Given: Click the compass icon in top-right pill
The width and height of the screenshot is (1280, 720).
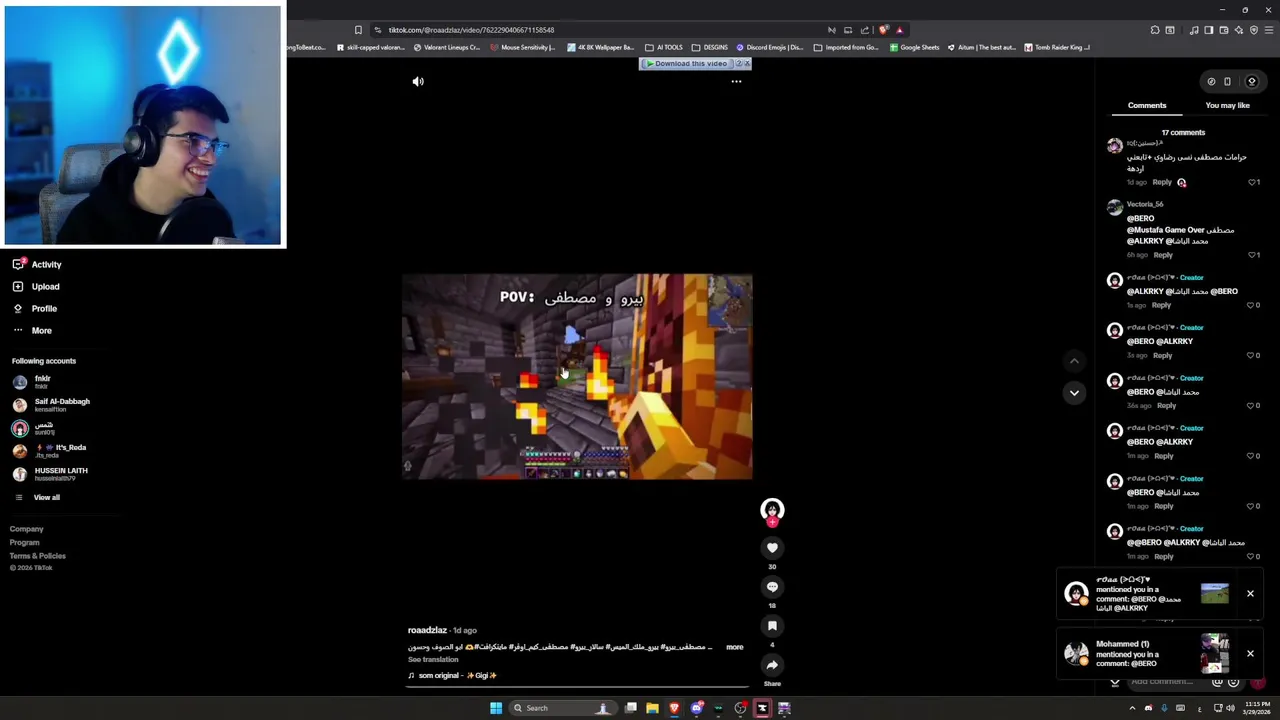Looking at the screenshot, I should [1211, 82].
